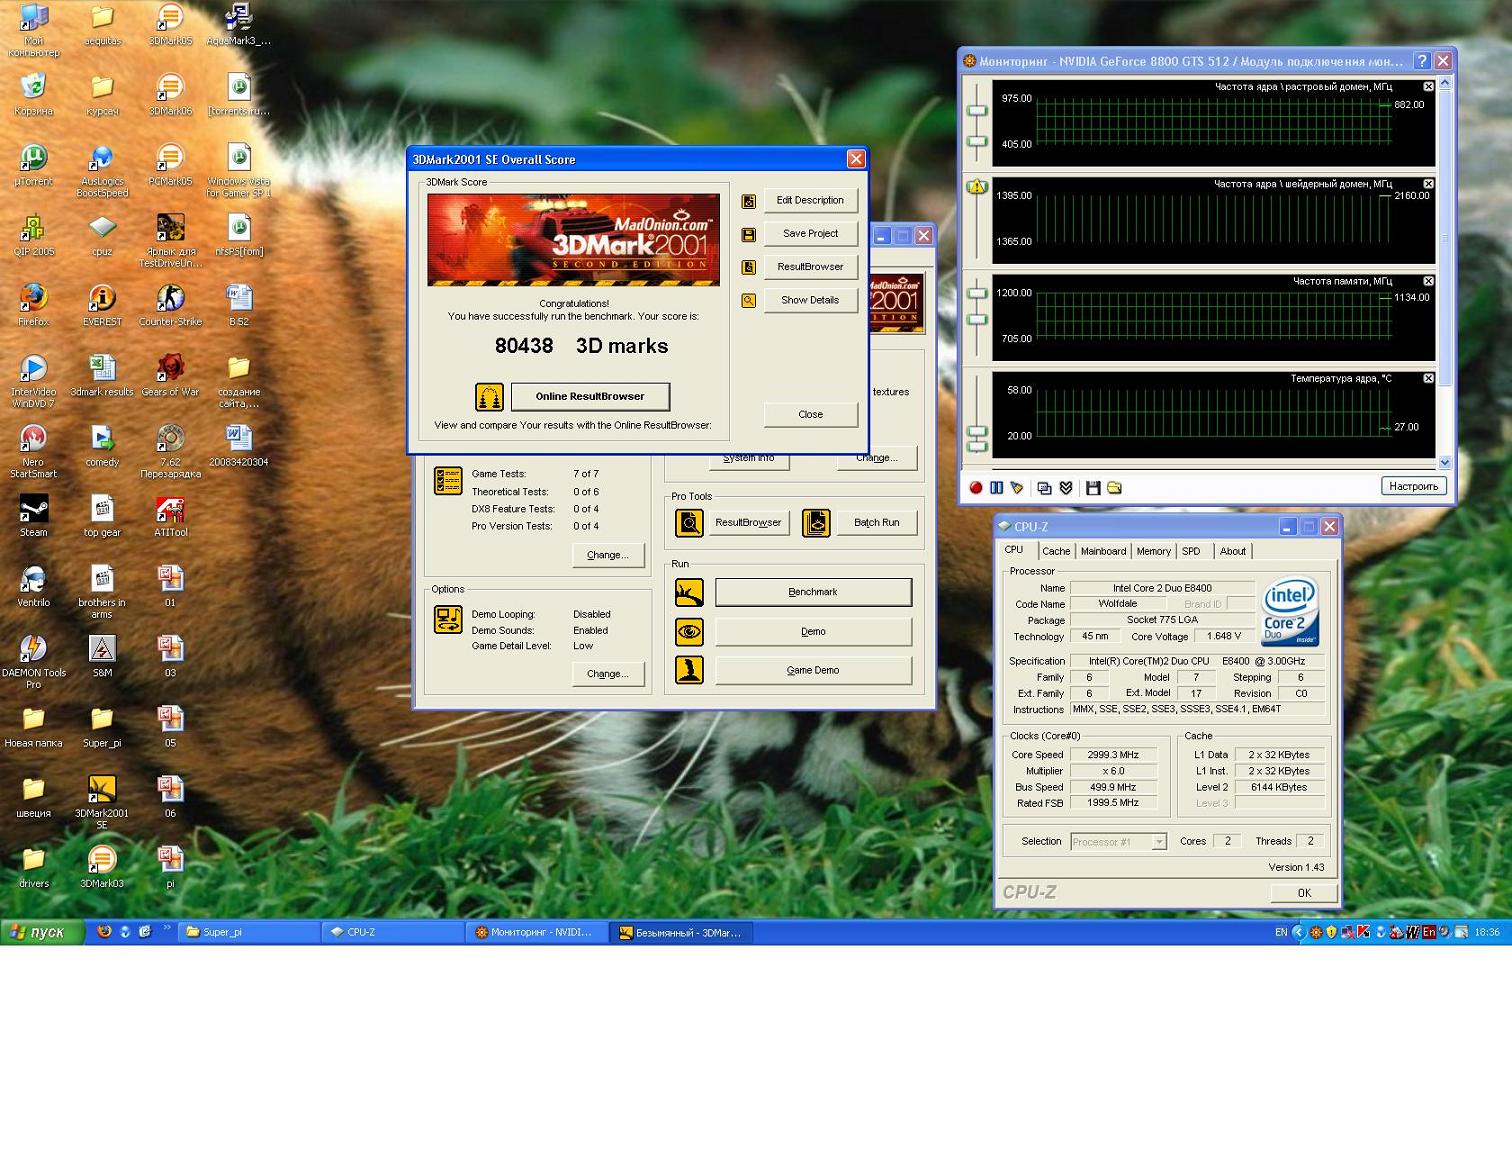This screenshot has height=1167, width=1512.
Task: Select the ATITool desktop shortcut
Action: (170, 516)
